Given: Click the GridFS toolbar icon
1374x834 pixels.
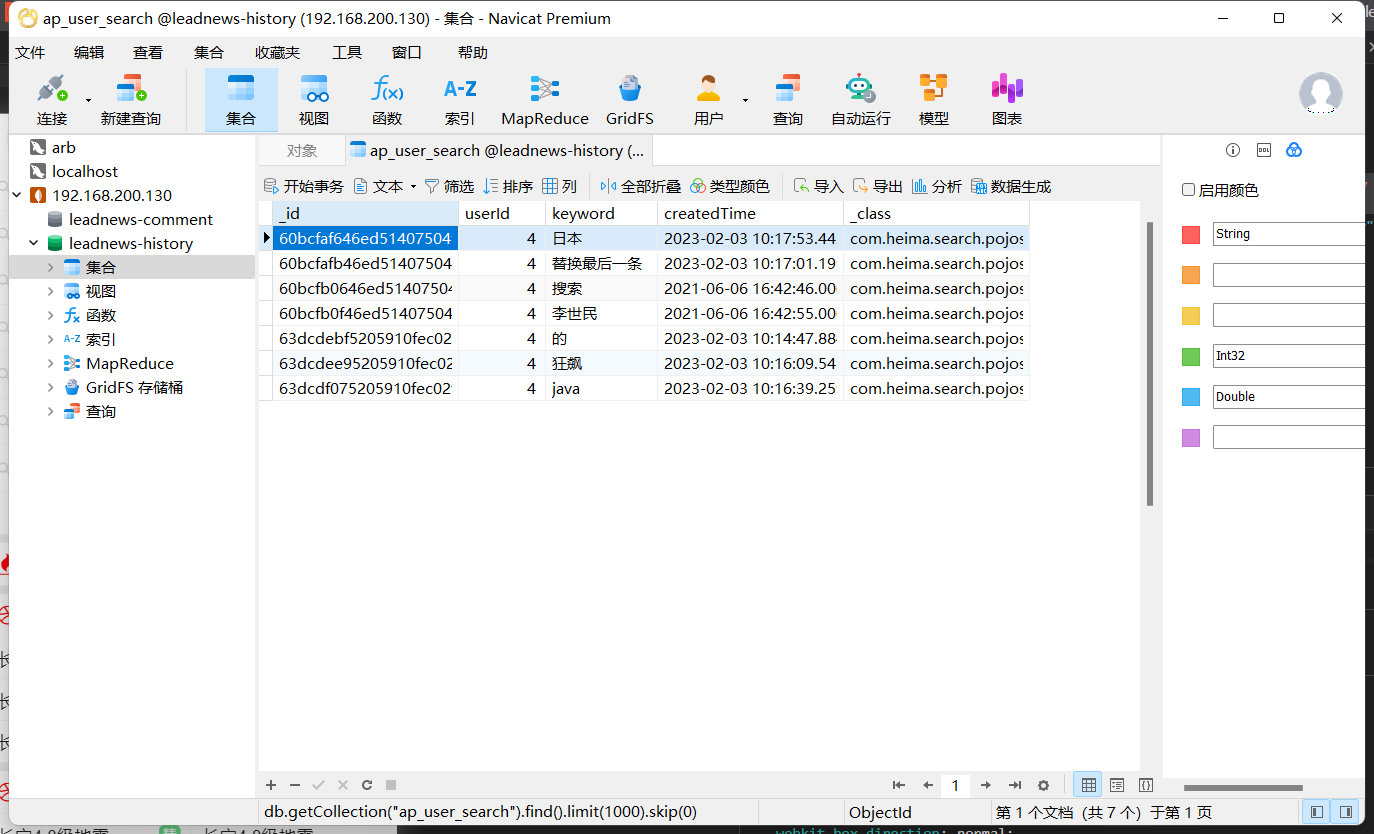Looking at the screenshot, I should click(x=630, y=99).
